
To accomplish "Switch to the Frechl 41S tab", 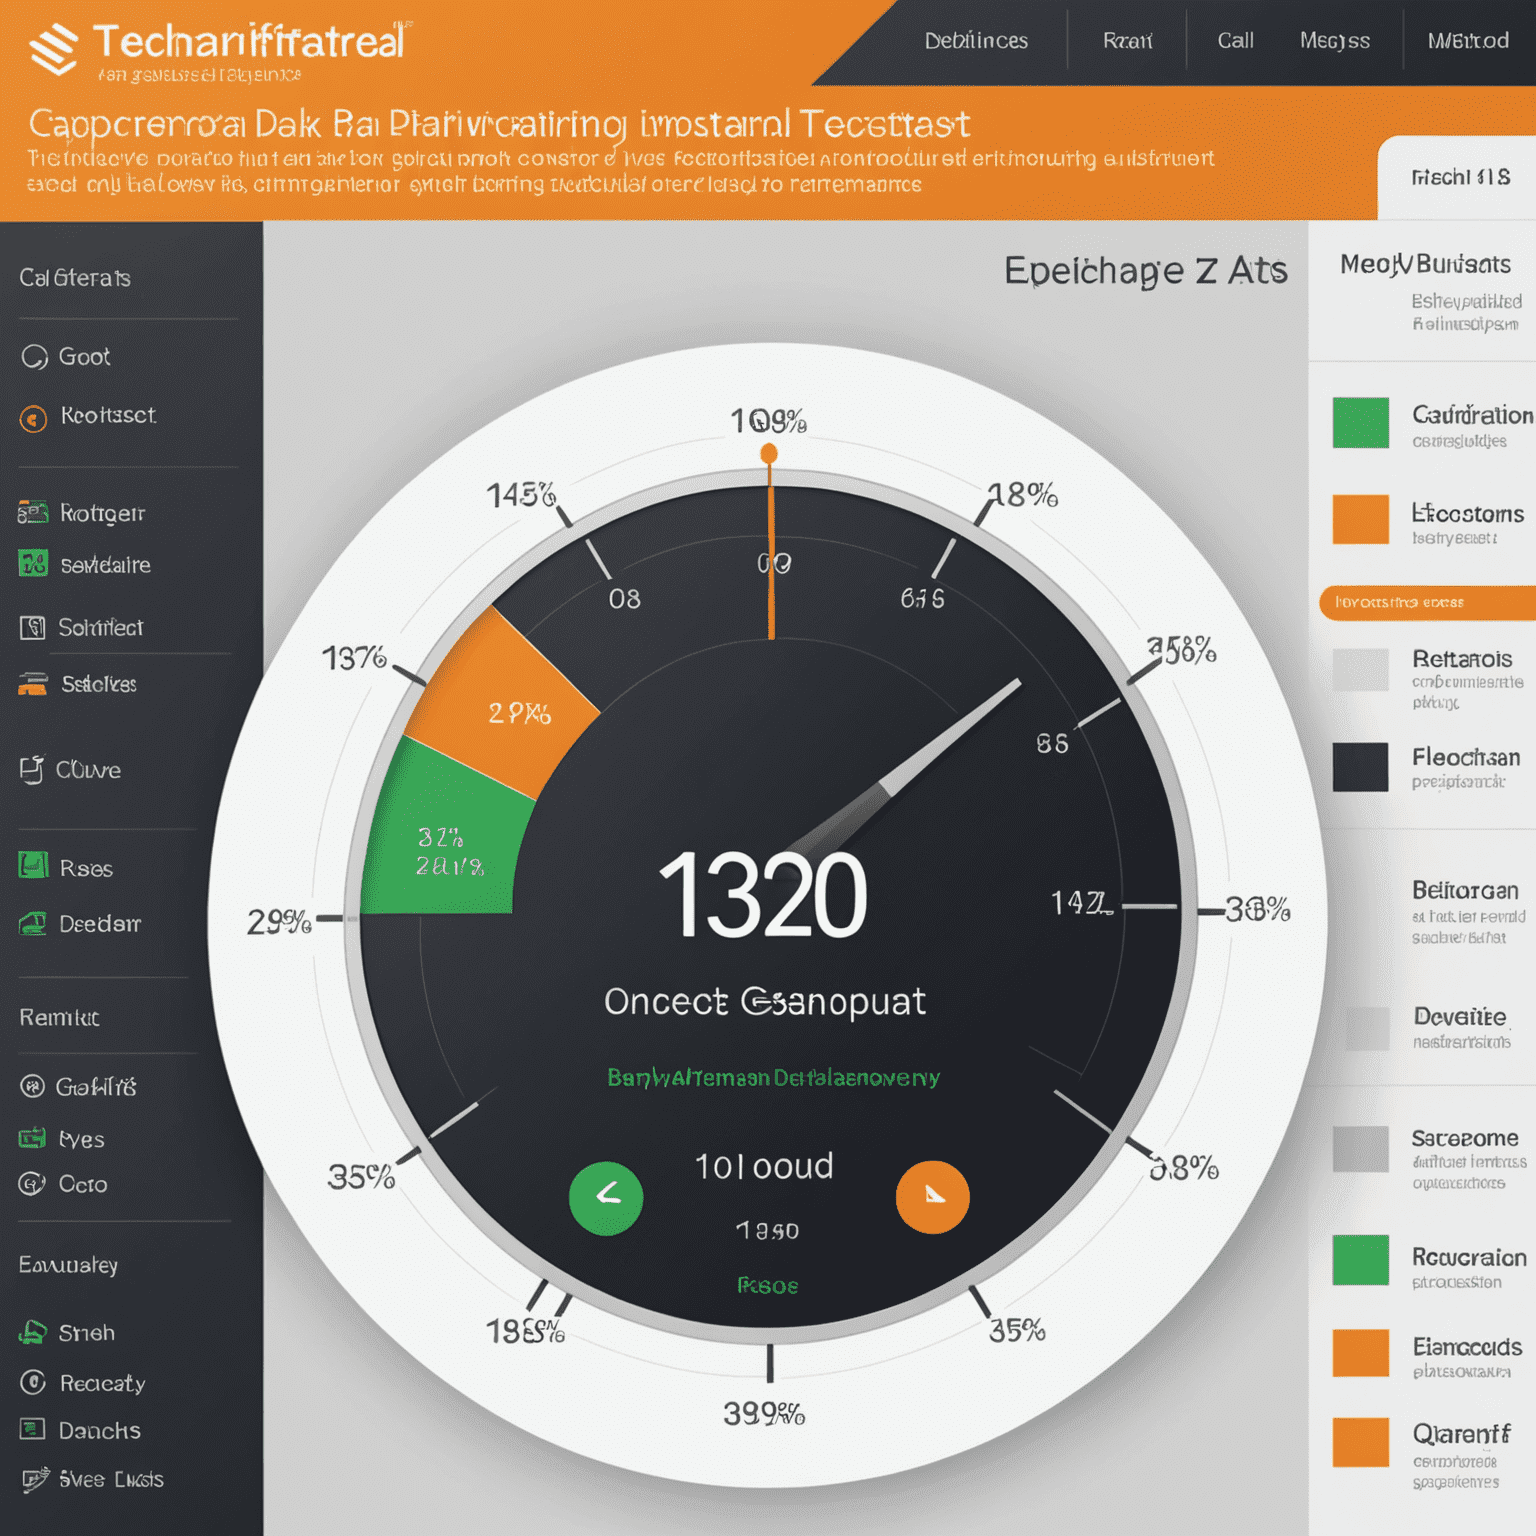I will coord(1460,178).
